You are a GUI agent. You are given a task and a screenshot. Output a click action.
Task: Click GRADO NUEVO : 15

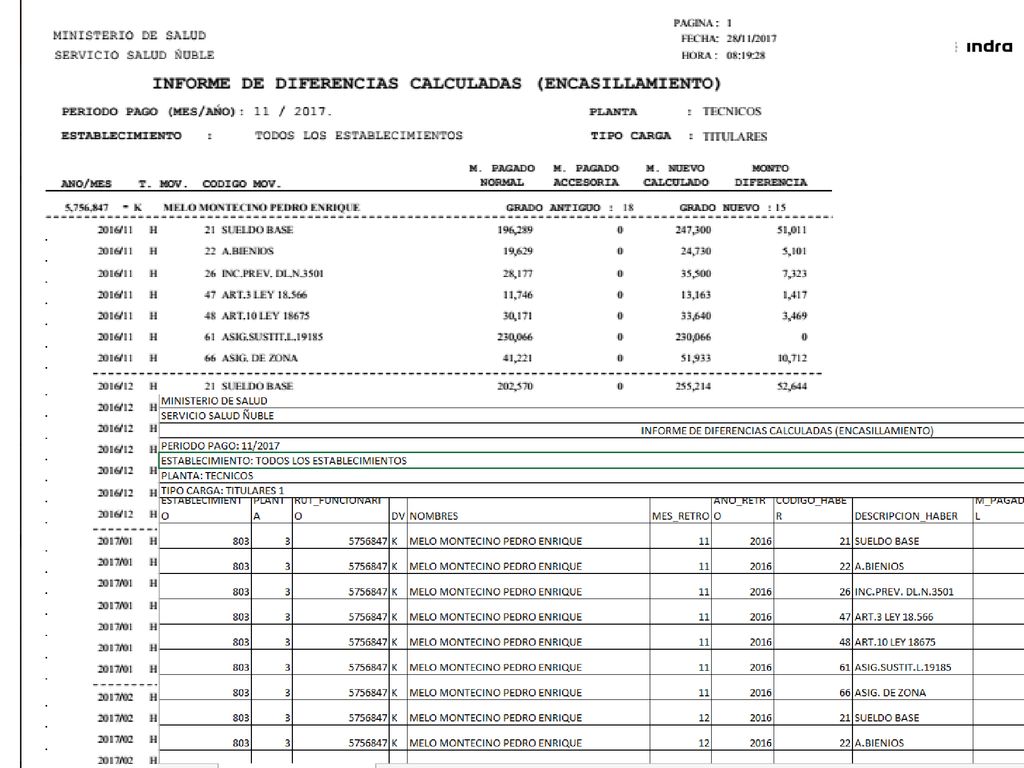[732, 208]
